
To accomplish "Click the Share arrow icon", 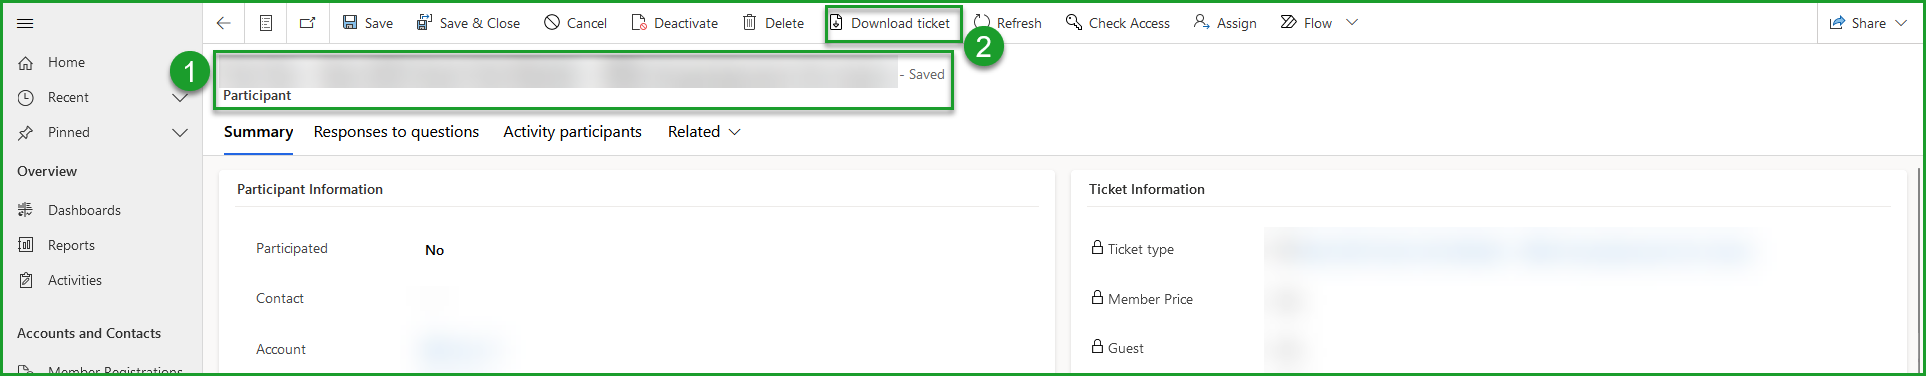I will point(1837,23).
